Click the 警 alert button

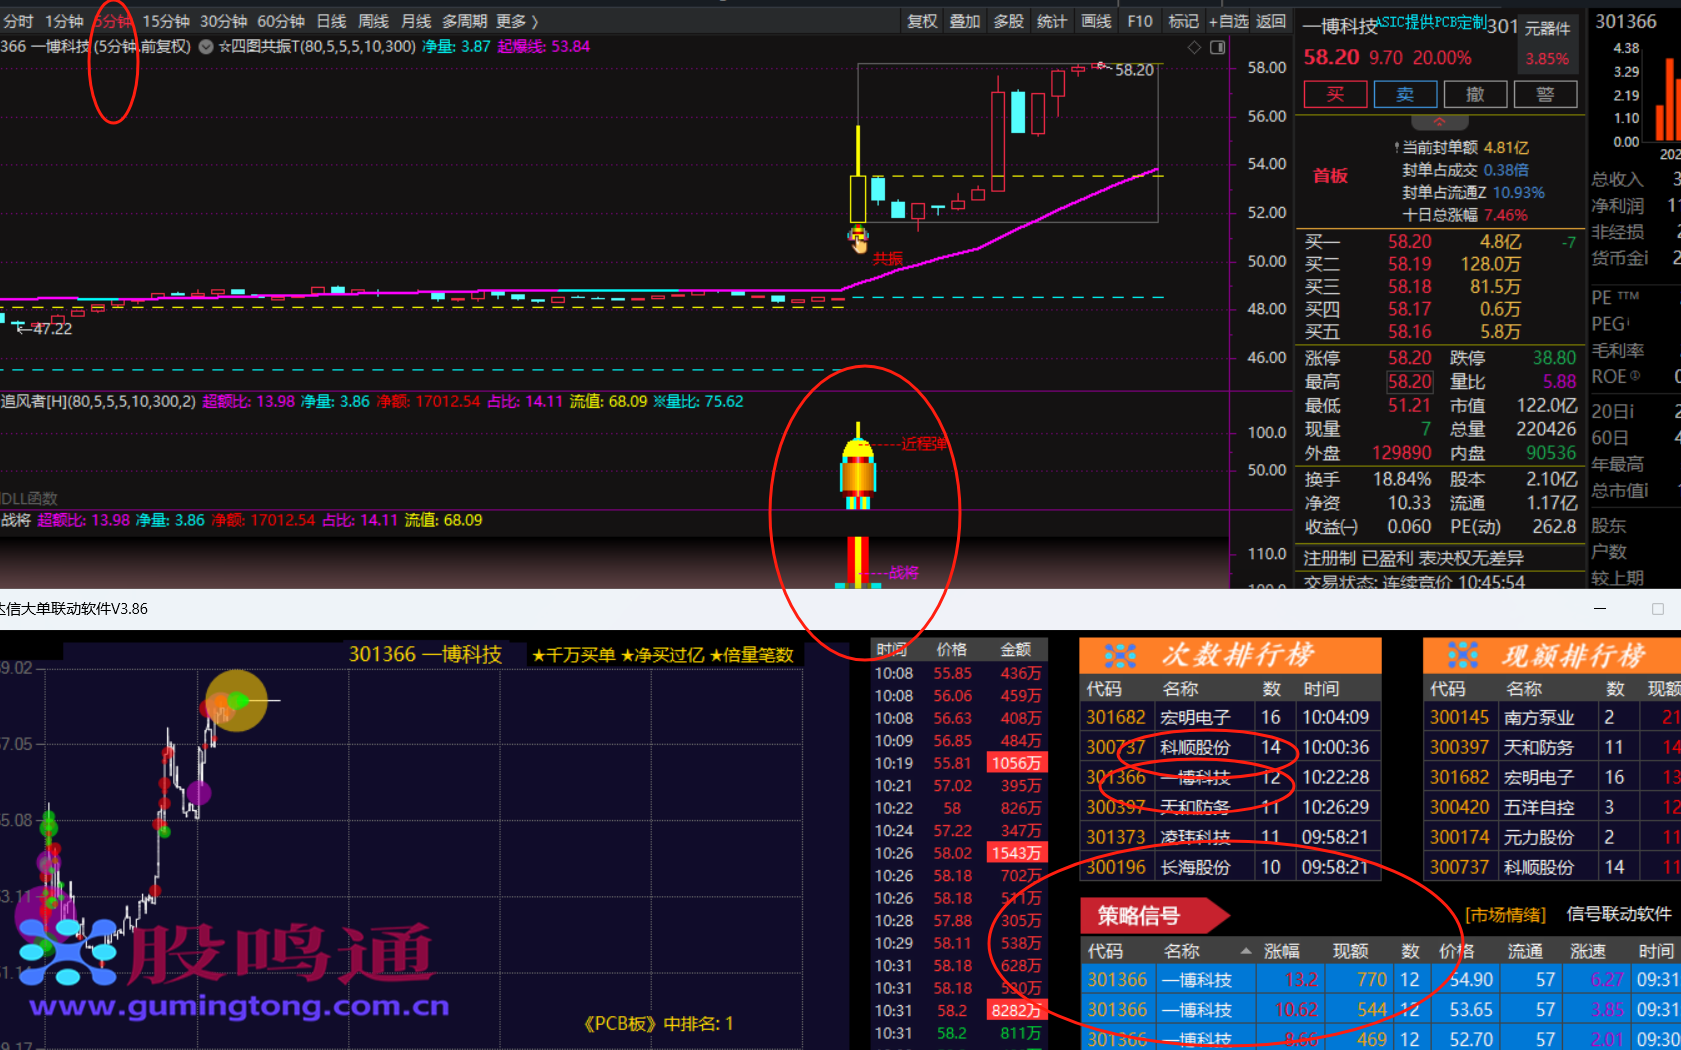(1545, 94)
